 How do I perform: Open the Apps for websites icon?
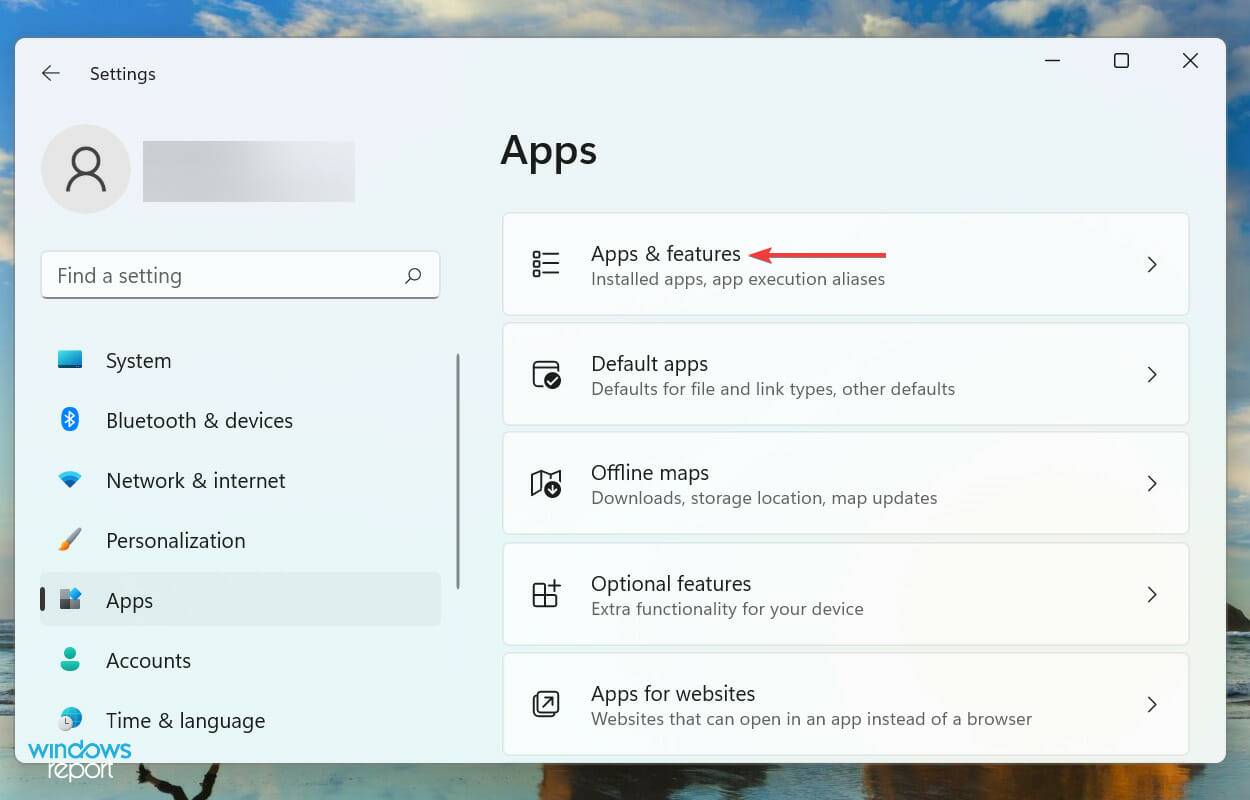point(545,704)
